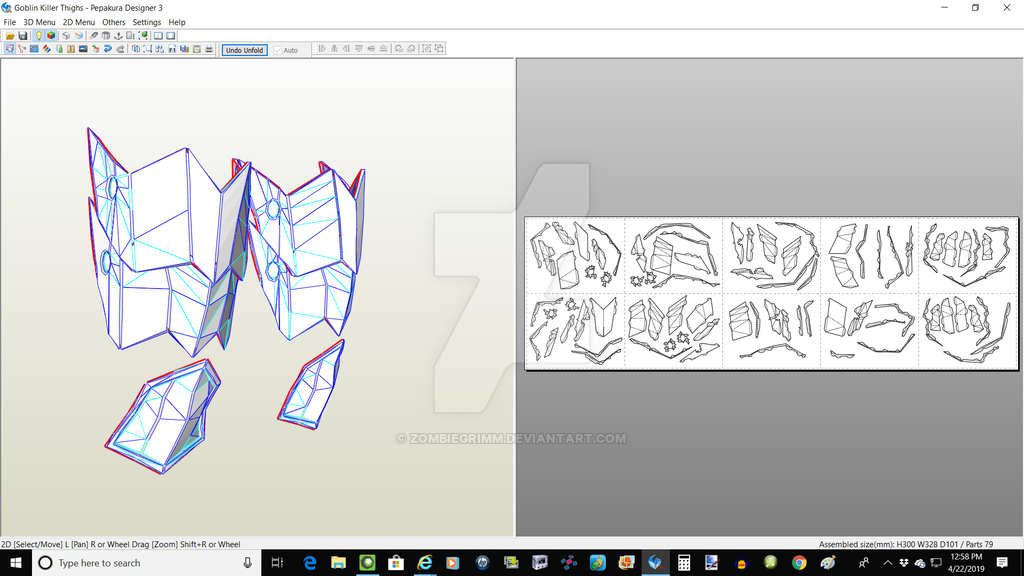Click the gray redo arrow icon
The image size is (1024, 576).
[x=120, y=48]
